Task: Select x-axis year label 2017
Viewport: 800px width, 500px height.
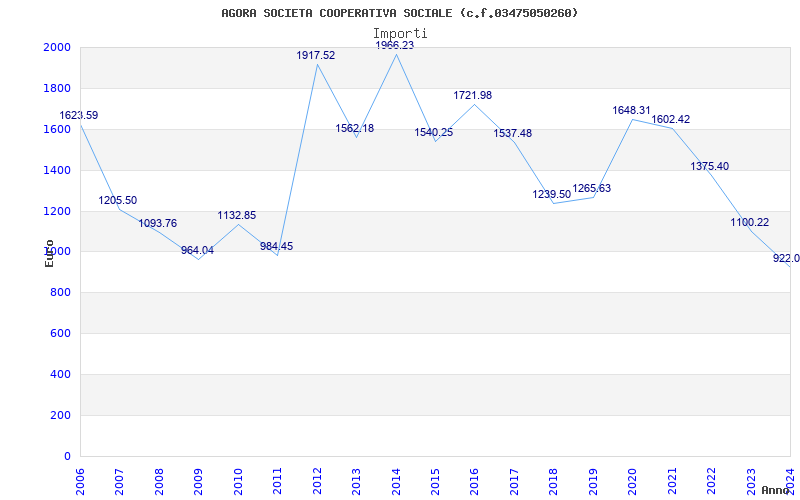Action: [x=514, y=482]
